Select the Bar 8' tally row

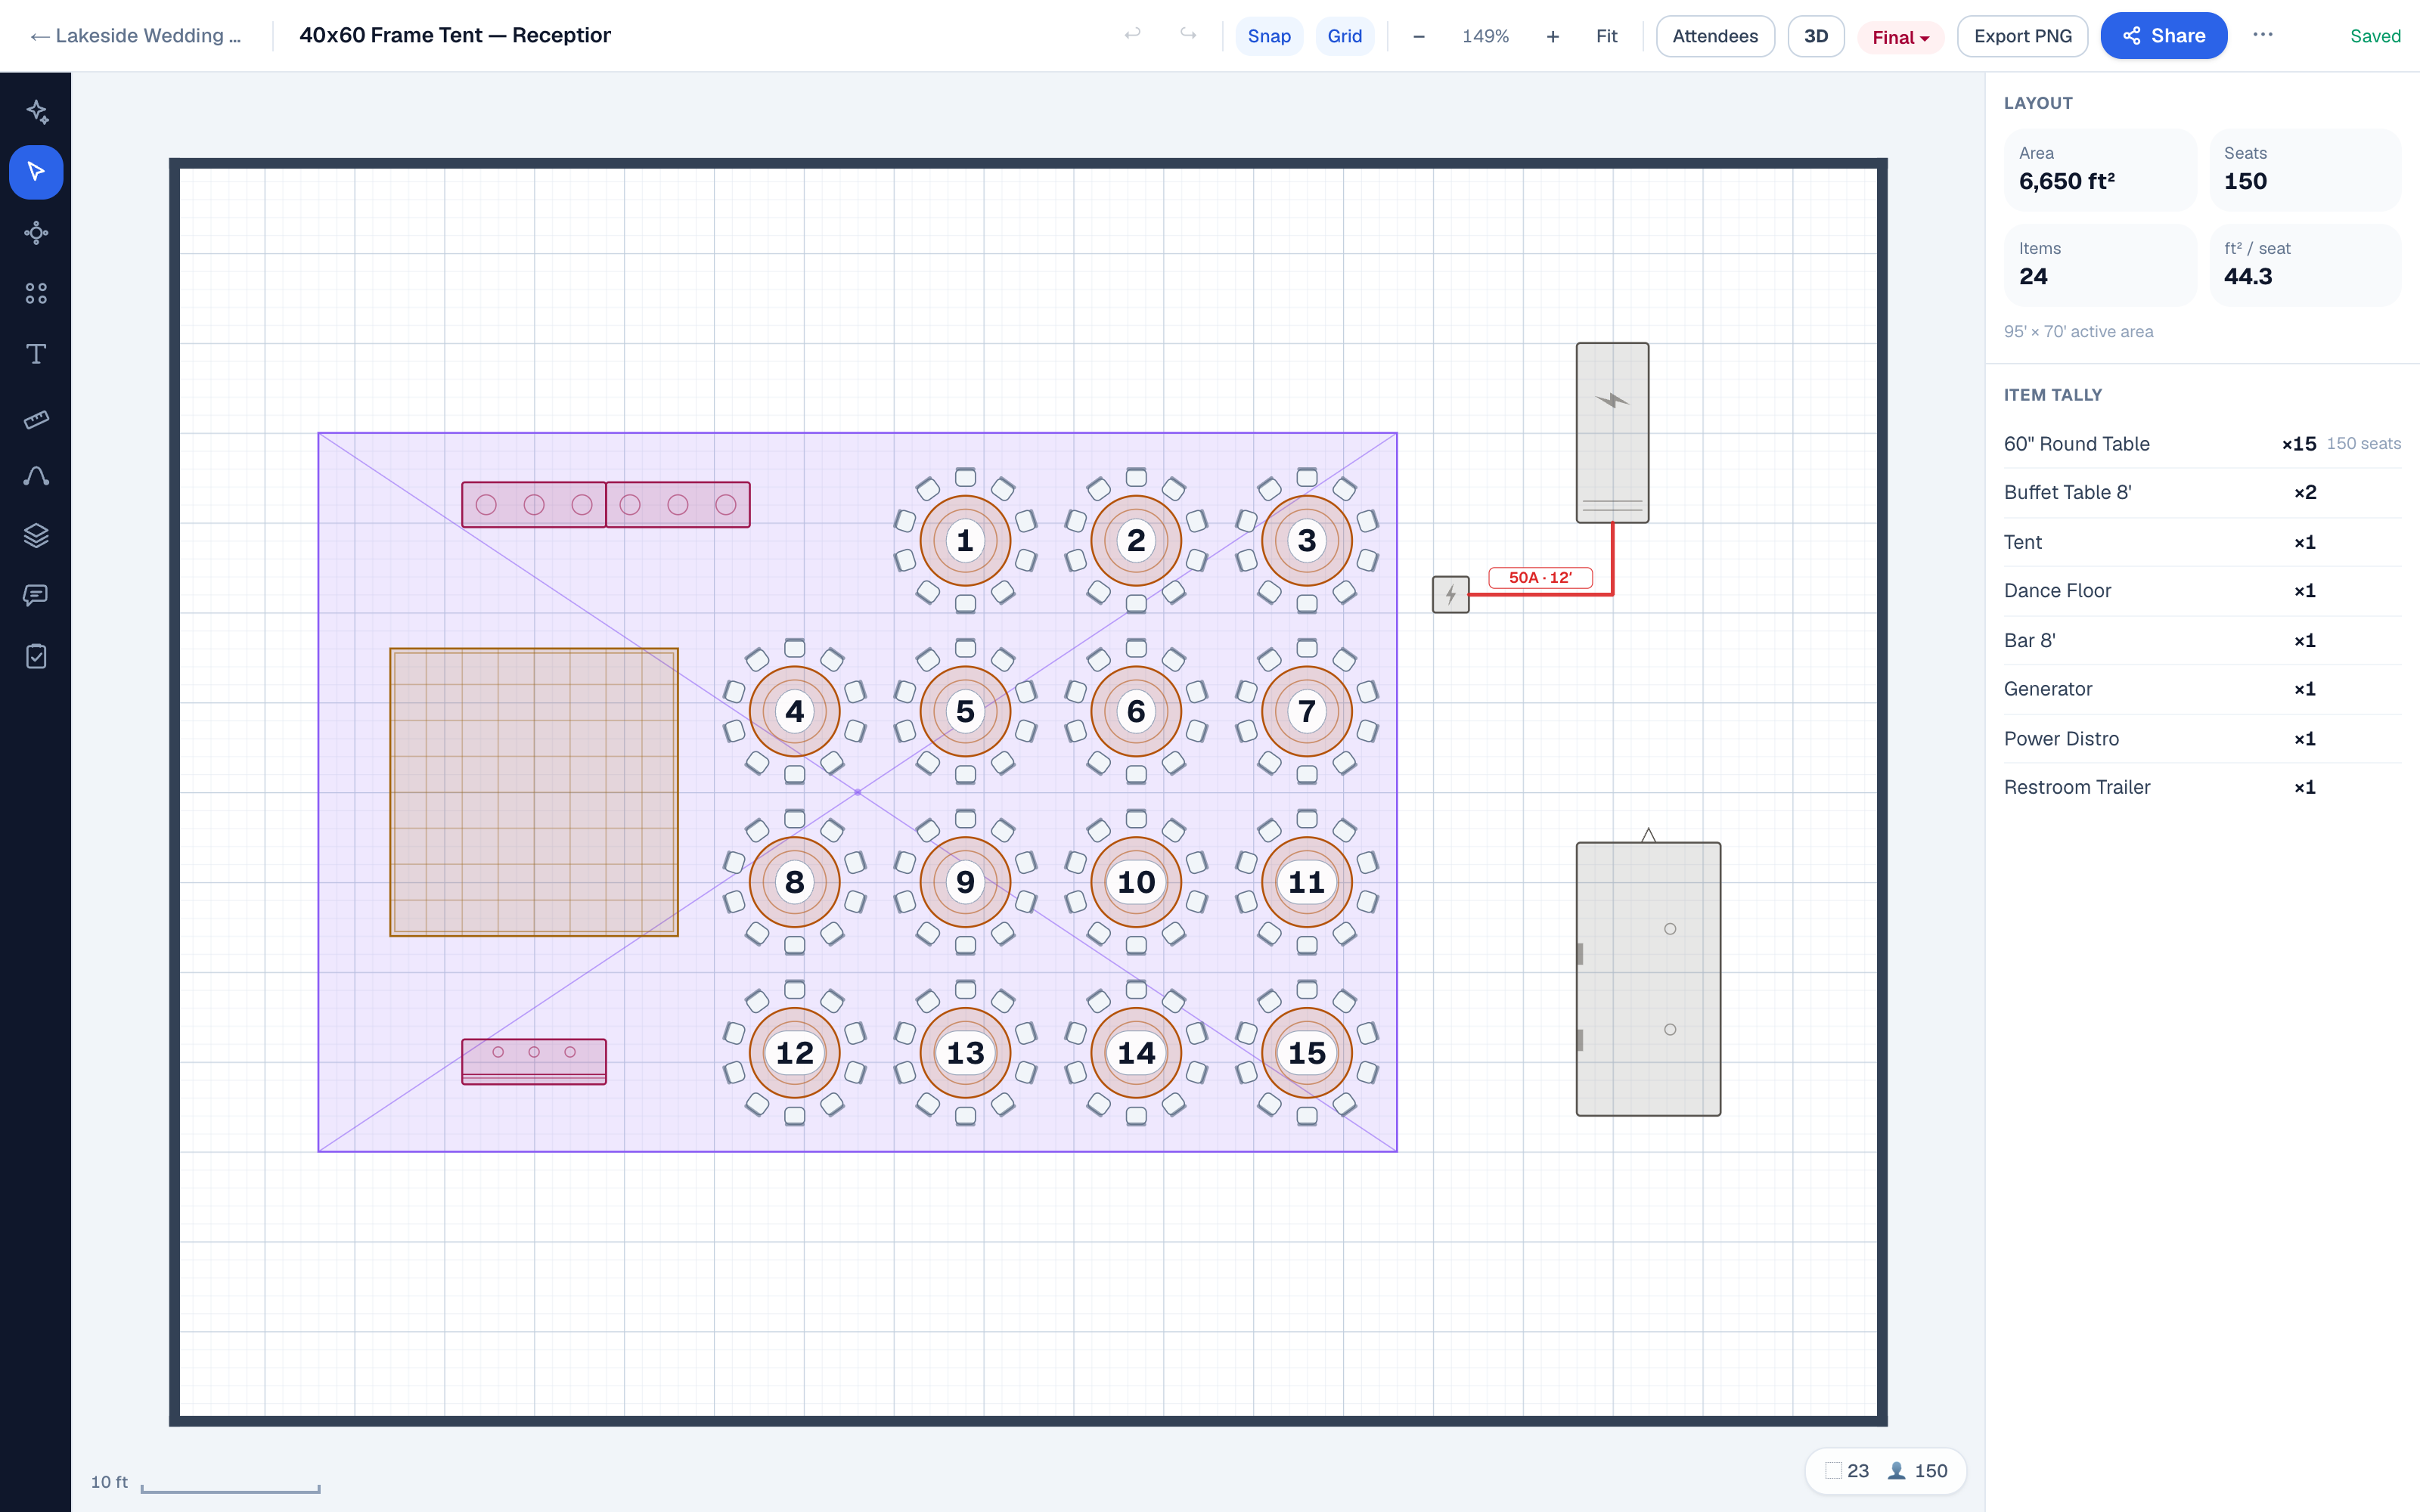(2201, 640)
